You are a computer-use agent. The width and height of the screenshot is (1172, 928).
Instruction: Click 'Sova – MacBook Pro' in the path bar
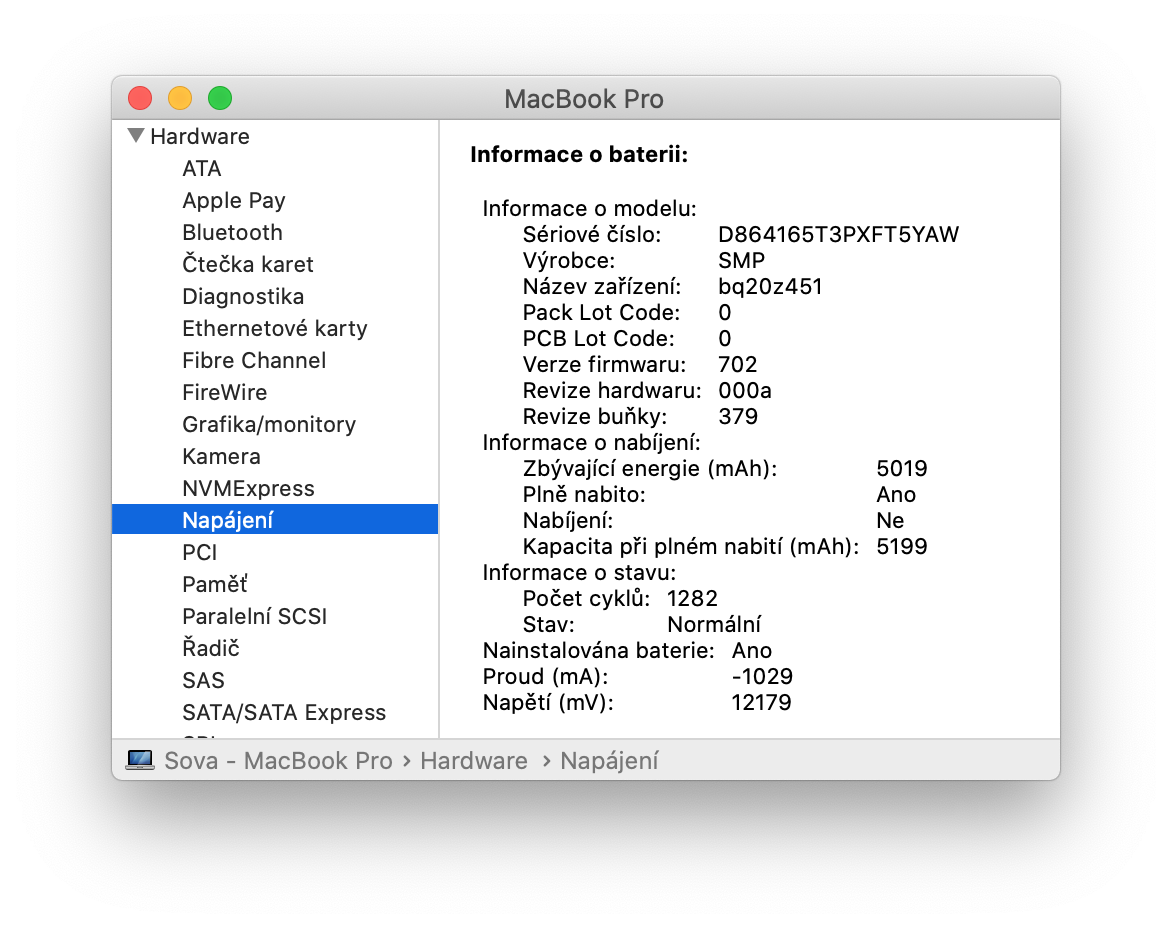[278, 761]
